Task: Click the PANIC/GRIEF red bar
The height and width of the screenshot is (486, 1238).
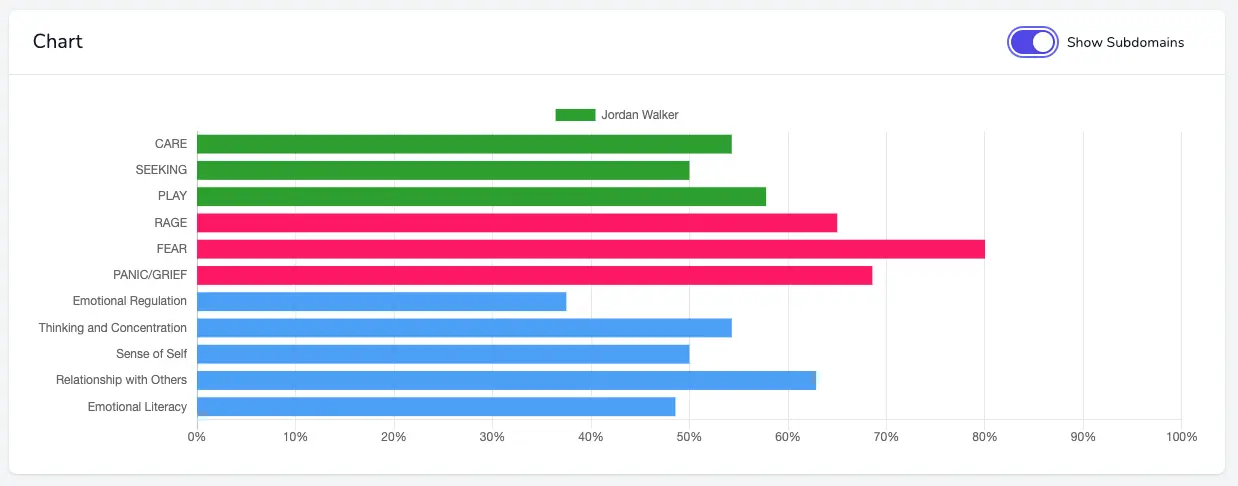Action: click(534, 275)
